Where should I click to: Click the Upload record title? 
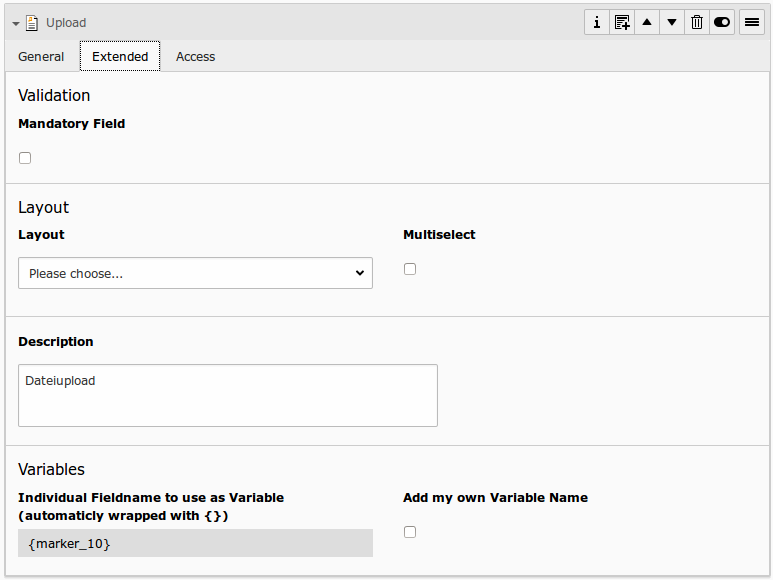[66, 23]
